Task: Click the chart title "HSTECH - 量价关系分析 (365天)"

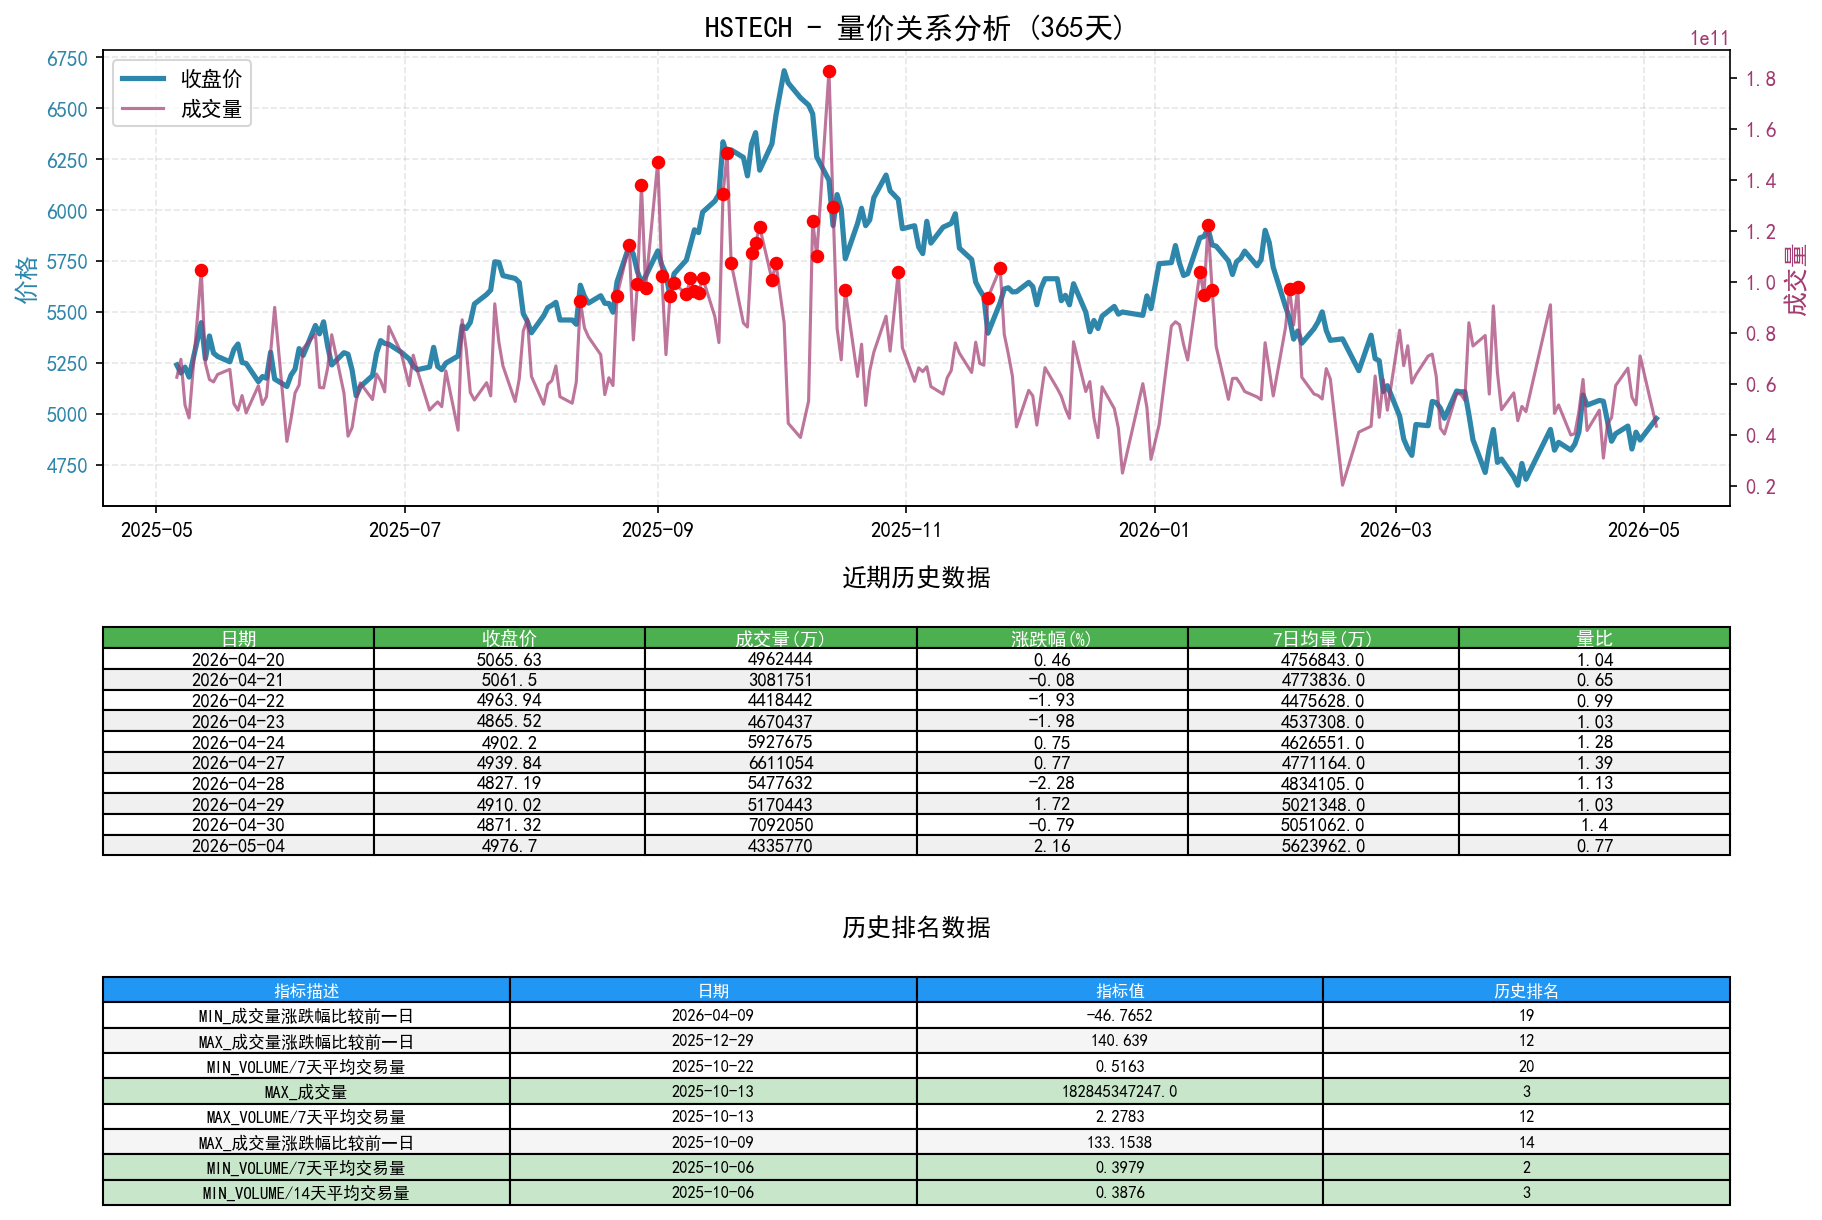Action: click(x=915, y=28)
